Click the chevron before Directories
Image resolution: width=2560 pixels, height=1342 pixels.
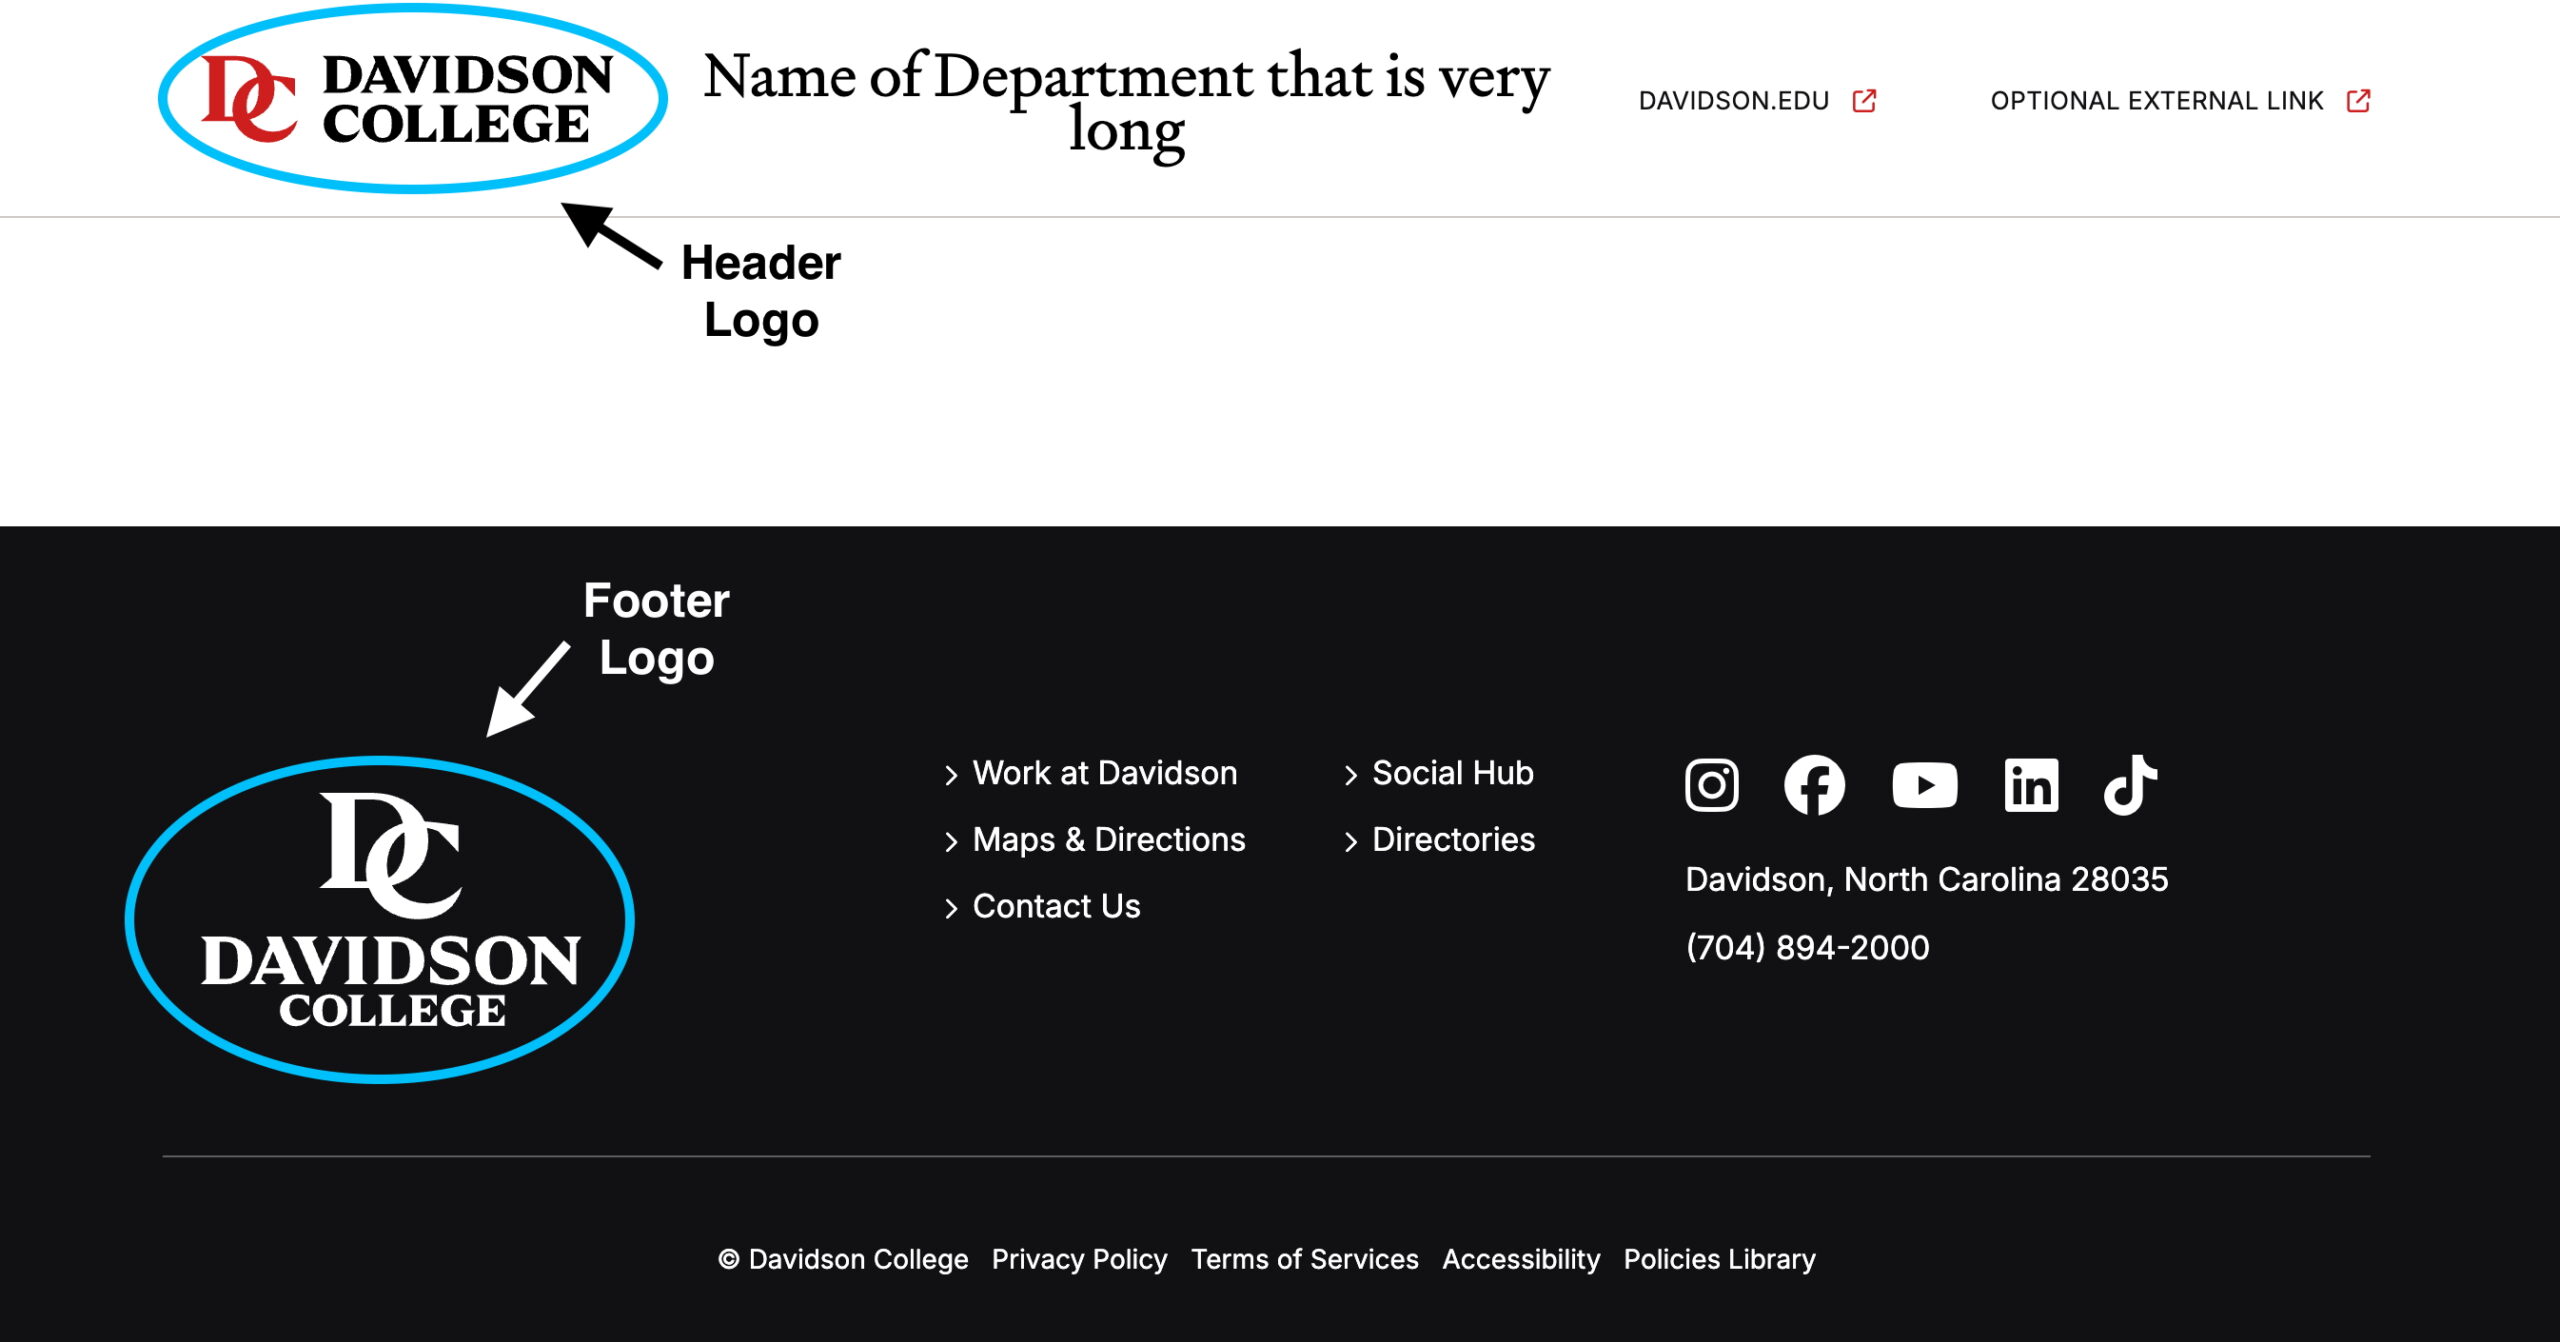pos(1350,842)
